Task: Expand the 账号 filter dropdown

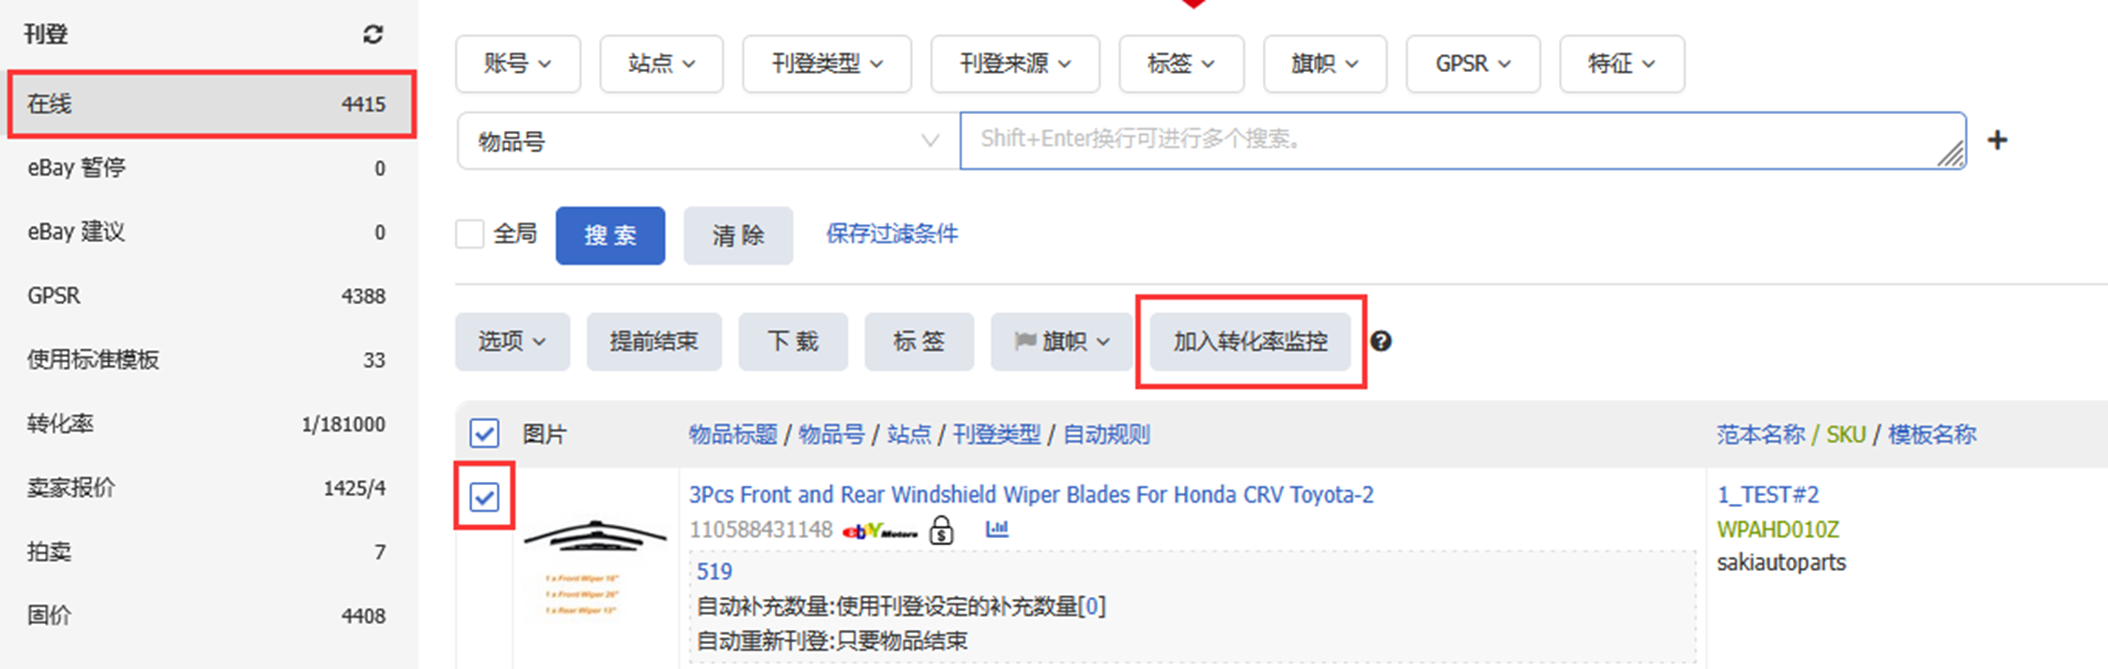Action: coord(518,64)
